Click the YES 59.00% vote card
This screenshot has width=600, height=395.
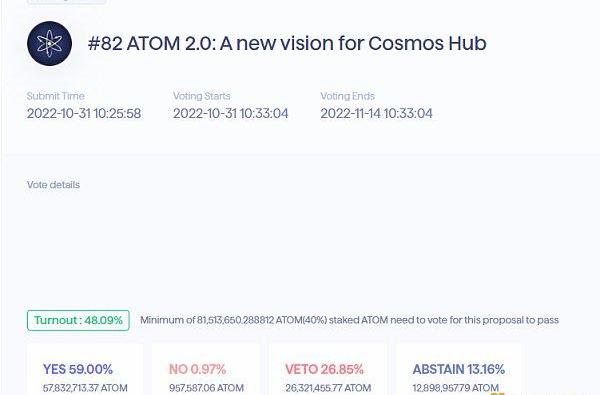(x=85, y=370)
